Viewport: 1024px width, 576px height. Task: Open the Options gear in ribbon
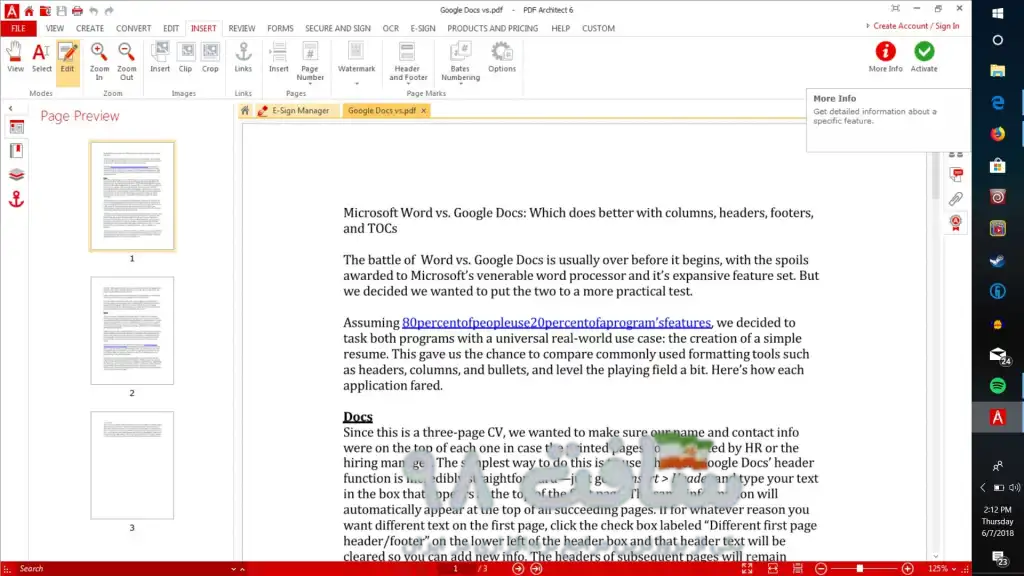(502, 57)
